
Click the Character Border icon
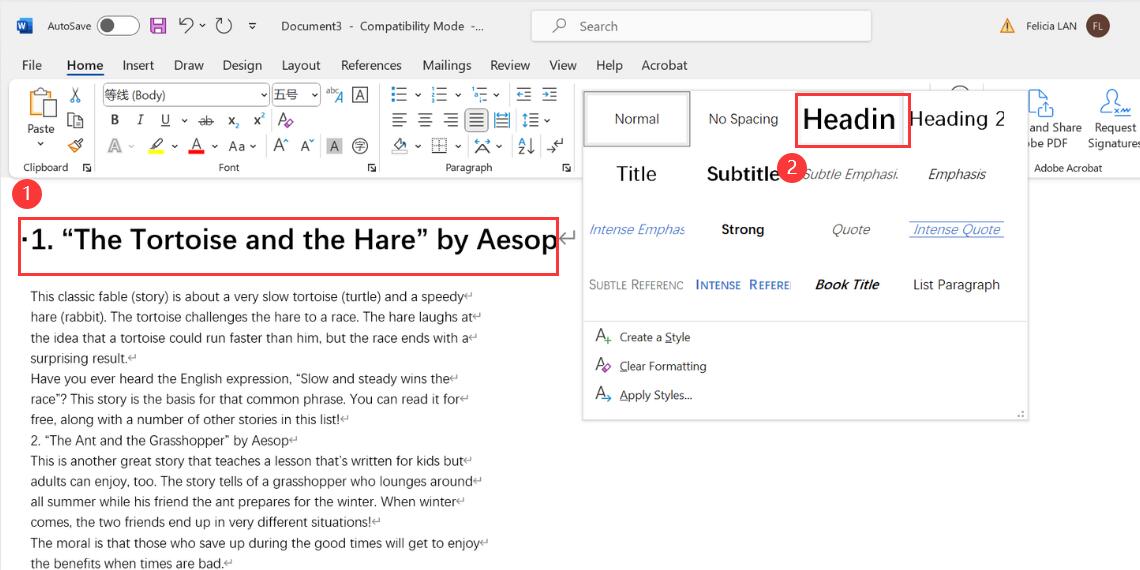point(360,95)
